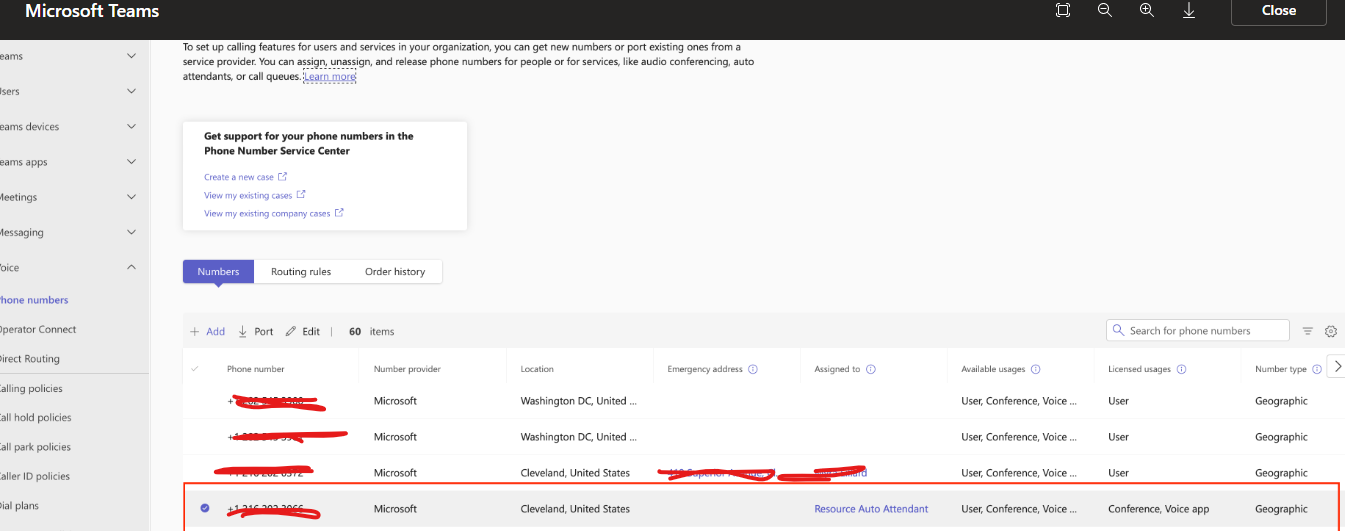Open Call hold policies in the sidebar
The image size is (1345, 531).
click(35, 418)
